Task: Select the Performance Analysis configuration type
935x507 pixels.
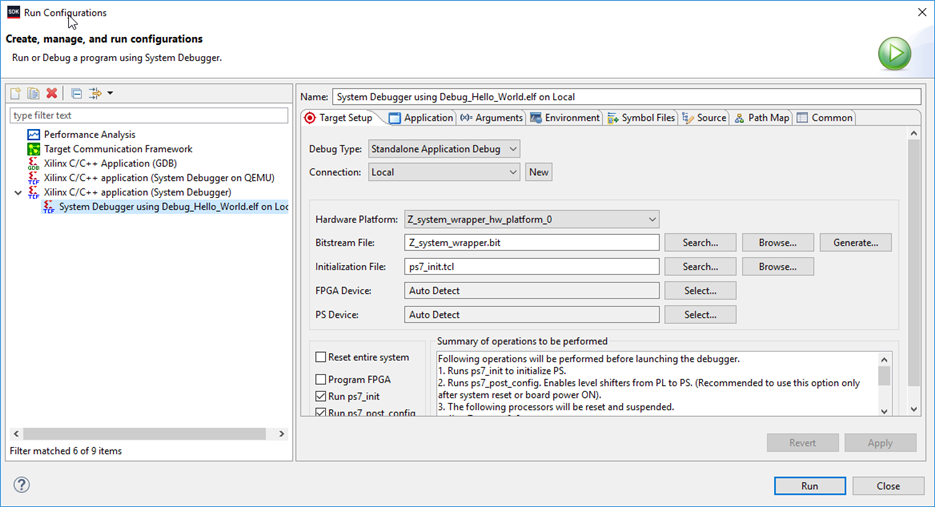Action: tap(89, 134)
